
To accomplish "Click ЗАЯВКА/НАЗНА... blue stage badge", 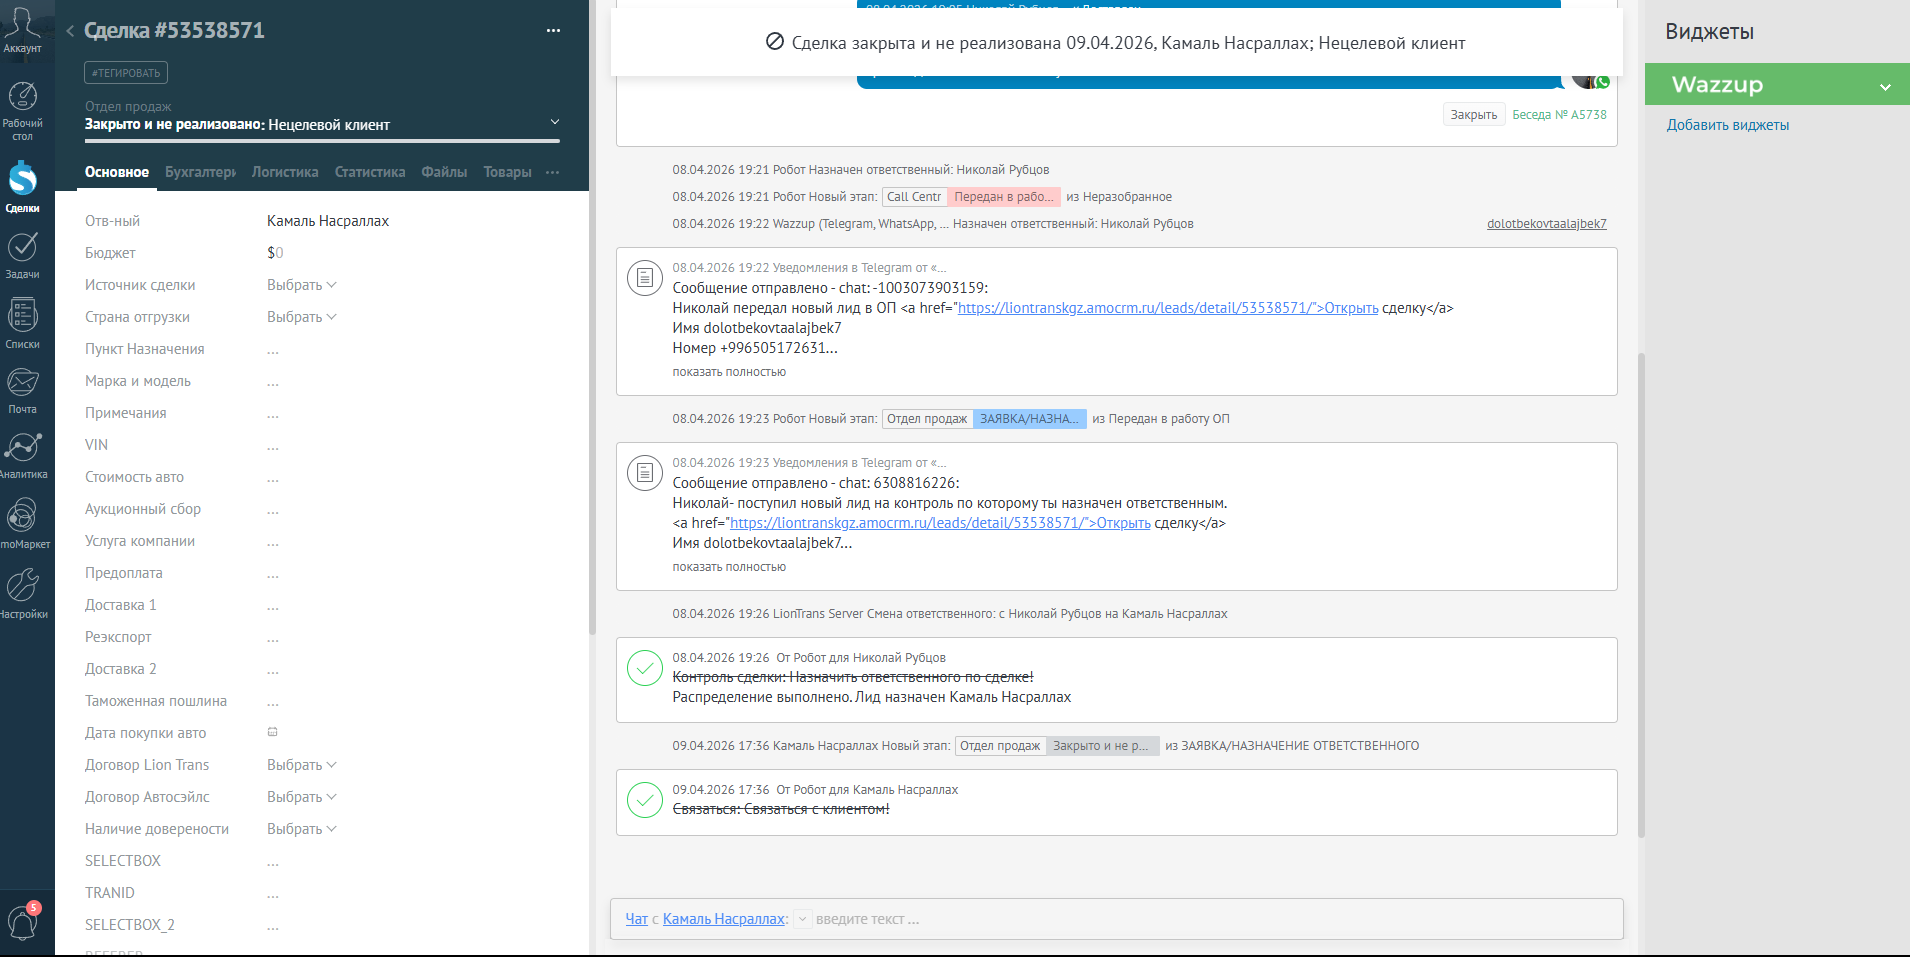I will click(1030, 419).
